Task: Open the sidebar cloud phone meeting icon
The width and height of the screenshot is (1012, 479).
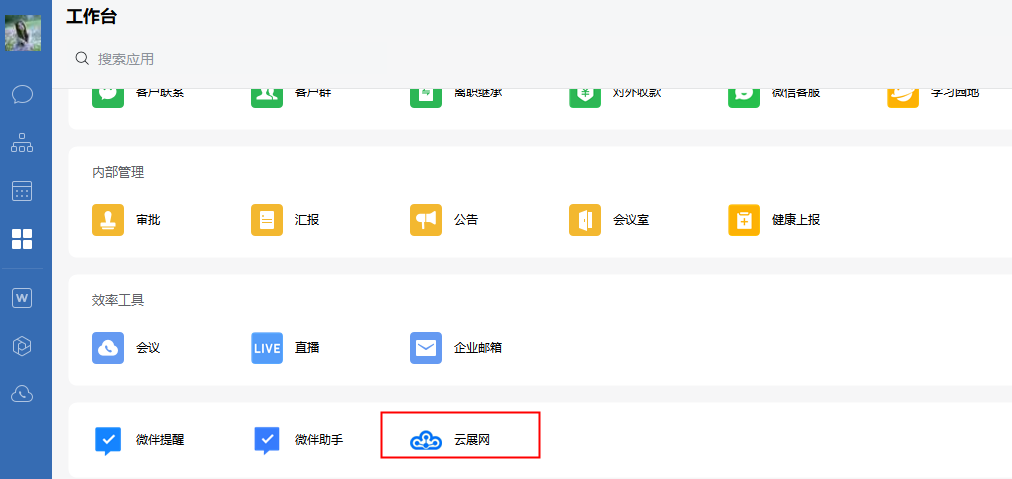Action: (x=23, y=394)
